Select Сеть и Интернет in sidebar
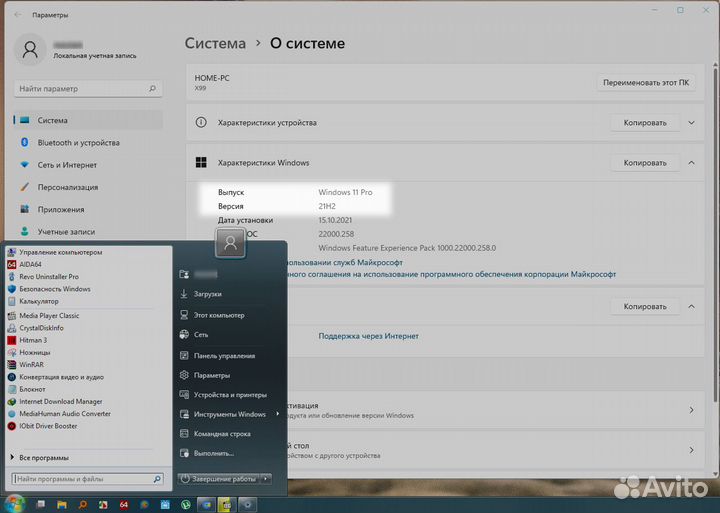The image size is (720, 513). tap(88, 164)
